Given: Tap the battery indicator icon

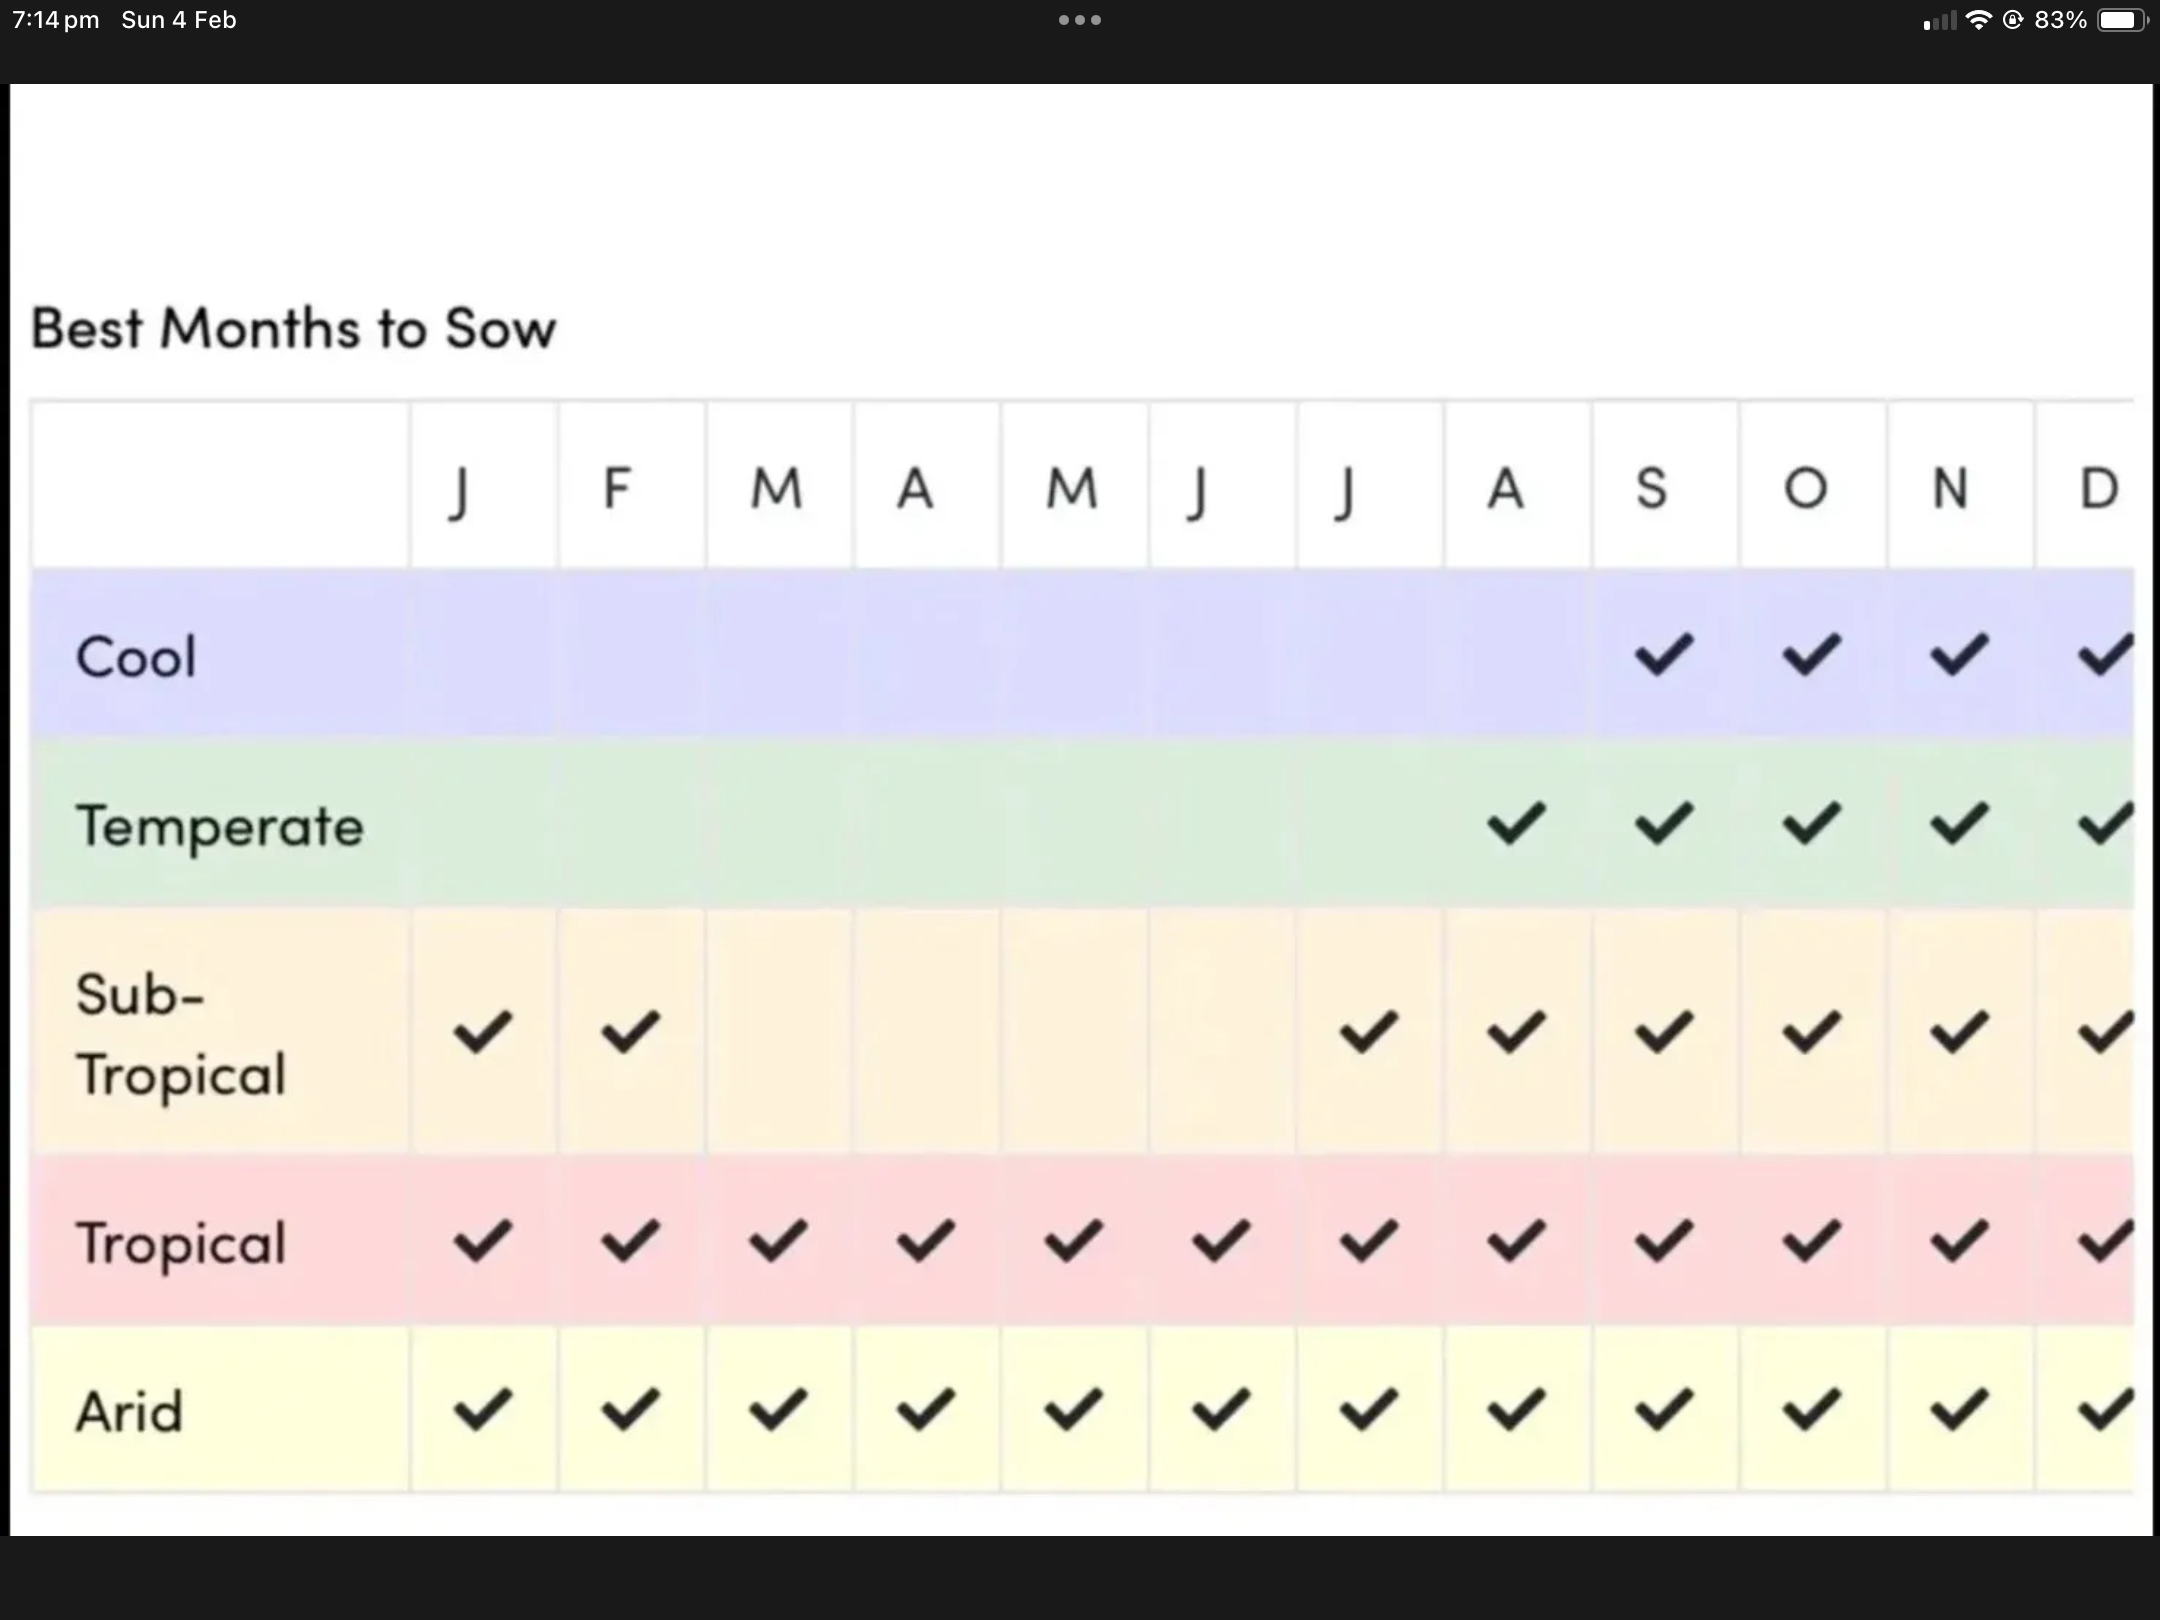Looking at the screenshot, I should [2122, 20].
